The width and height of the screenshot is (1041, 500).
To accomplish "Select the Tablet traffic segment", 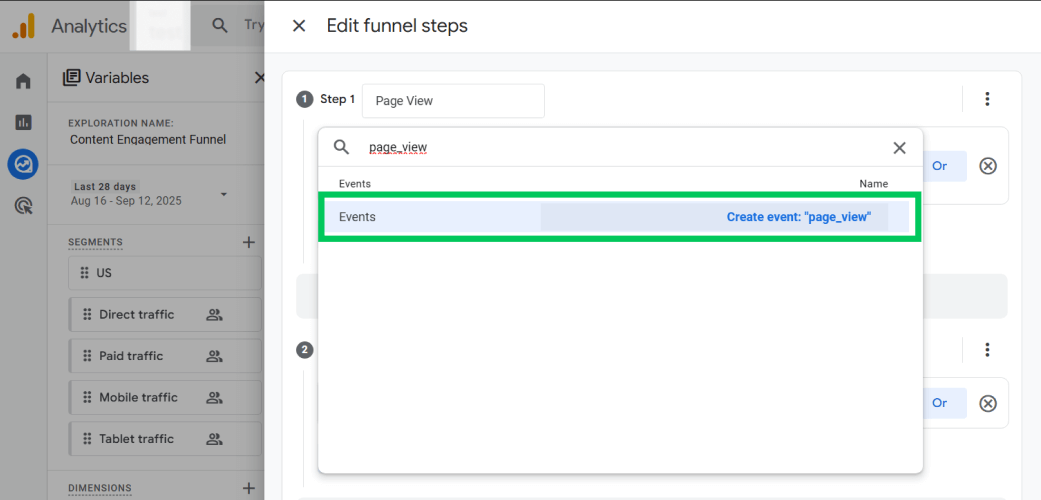I will pyautogui.click(x=165, y=438).
